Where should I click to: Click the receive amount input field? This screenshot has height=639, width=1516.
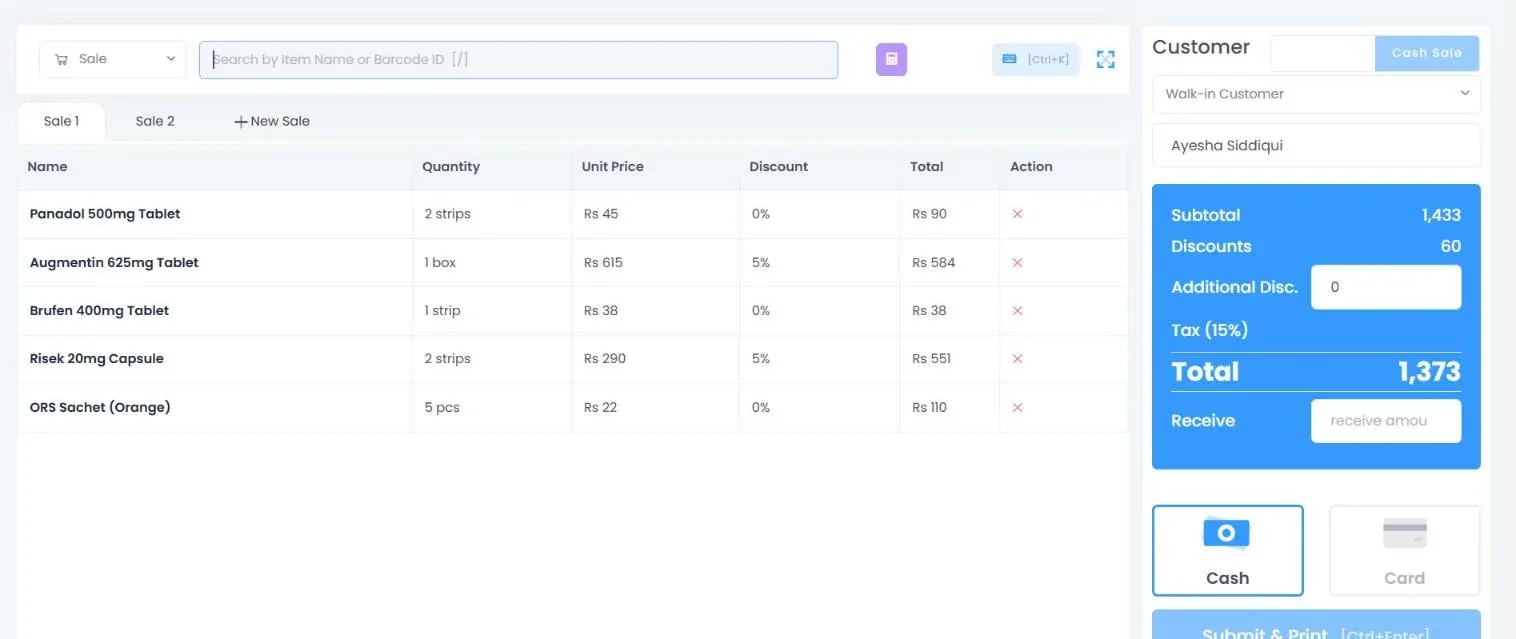(x=1386, y=421)
